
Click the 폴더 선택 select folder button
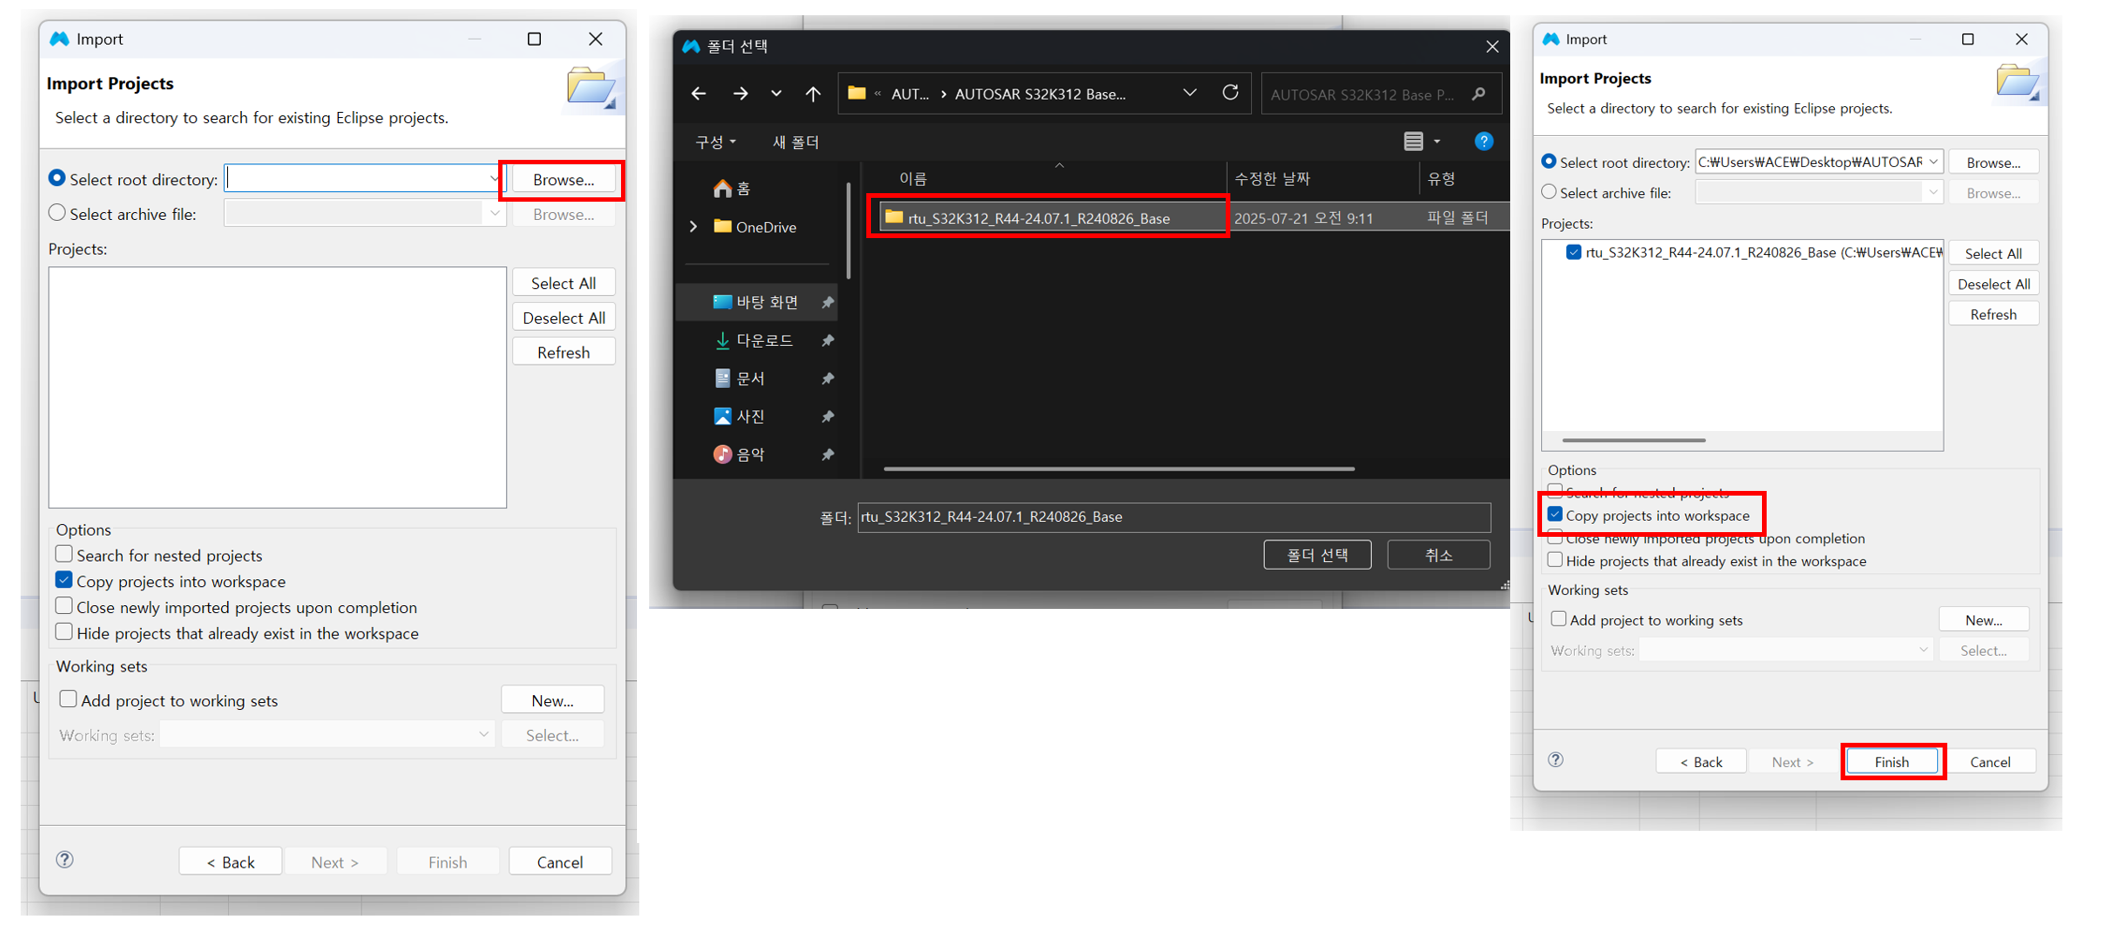pyautogui.click(x=1317, y=555)
